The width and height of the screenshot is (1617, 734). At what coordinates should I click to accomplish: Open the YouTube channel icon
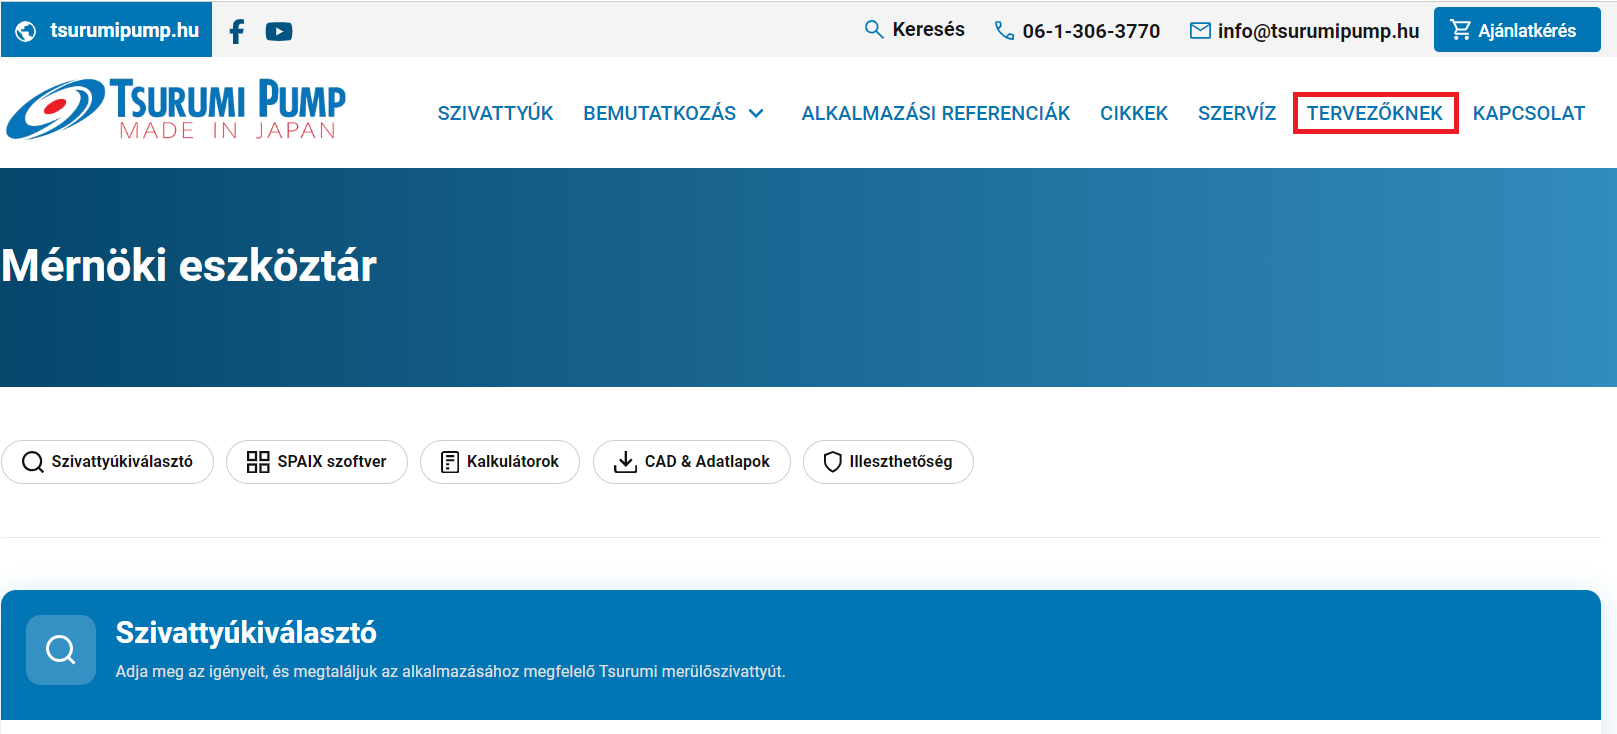click(x=279, y=31)
